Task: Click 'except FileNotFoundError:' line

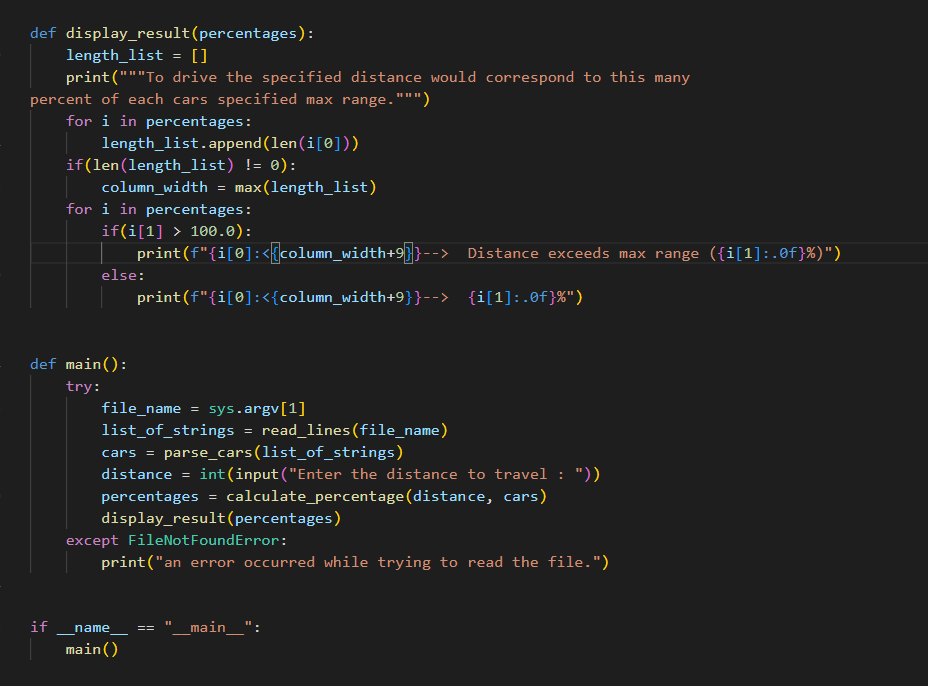Action: coord(176,540)
